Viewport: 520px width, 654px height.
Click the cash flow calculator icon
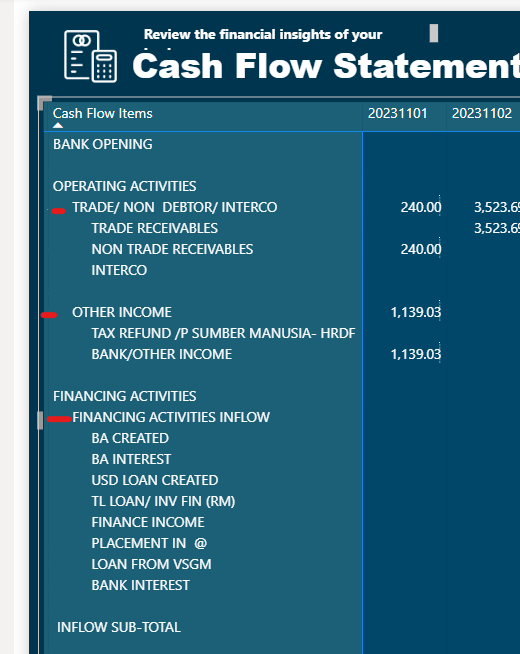90,56
